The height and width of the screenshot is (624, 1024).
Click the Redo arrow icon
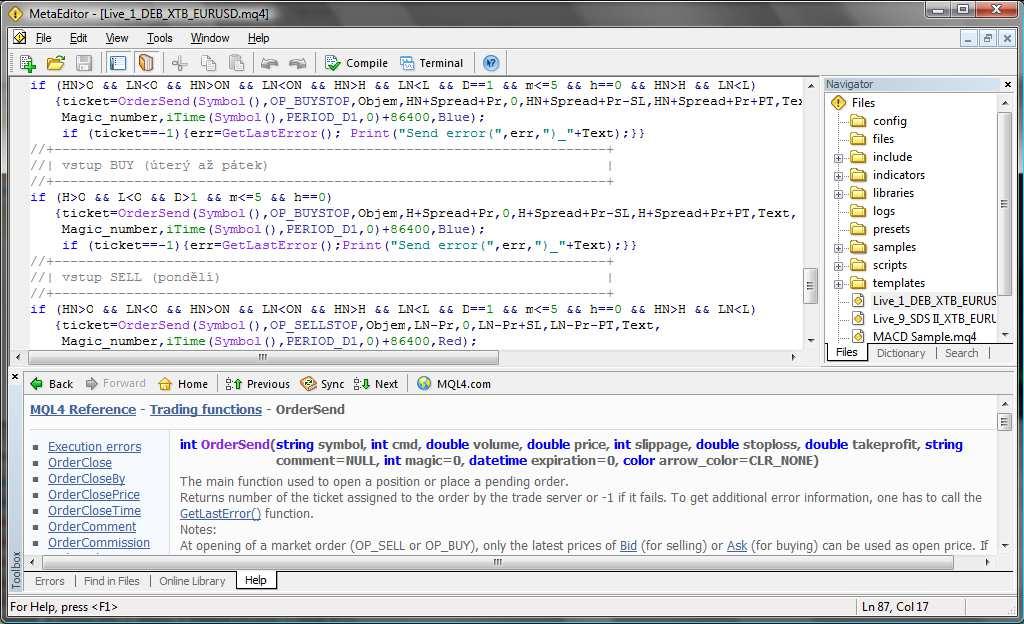coord(298,63)
